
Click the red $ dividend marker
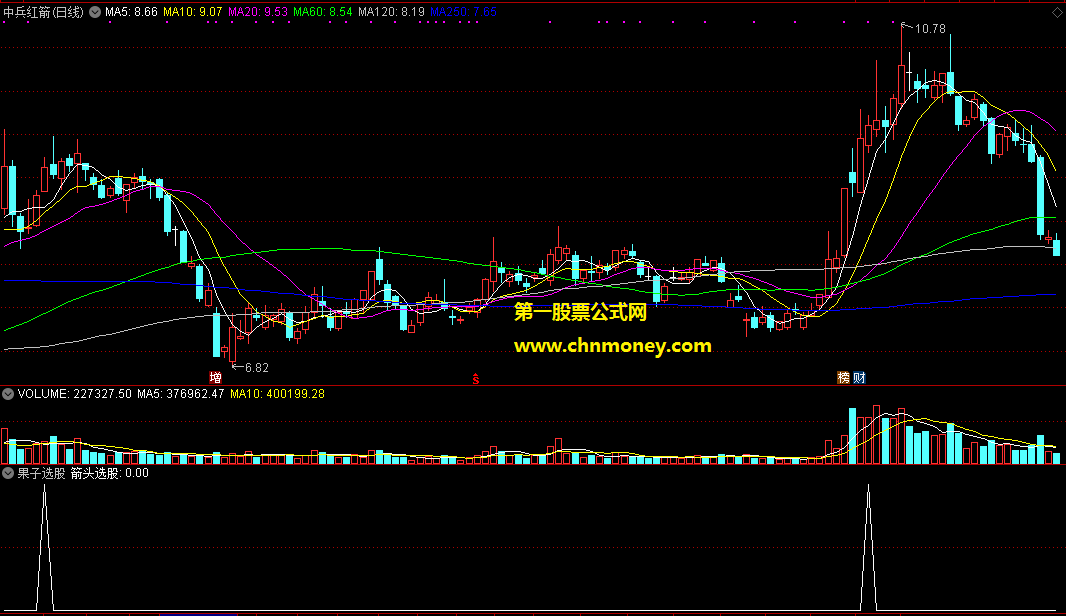[x=476, y=379]
